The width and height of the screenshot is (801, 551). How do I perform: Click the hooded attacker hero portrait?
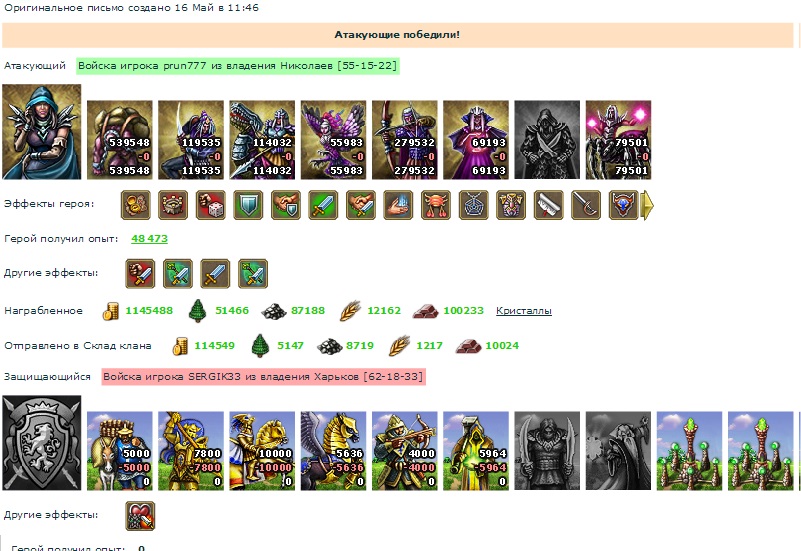point(41,132)
